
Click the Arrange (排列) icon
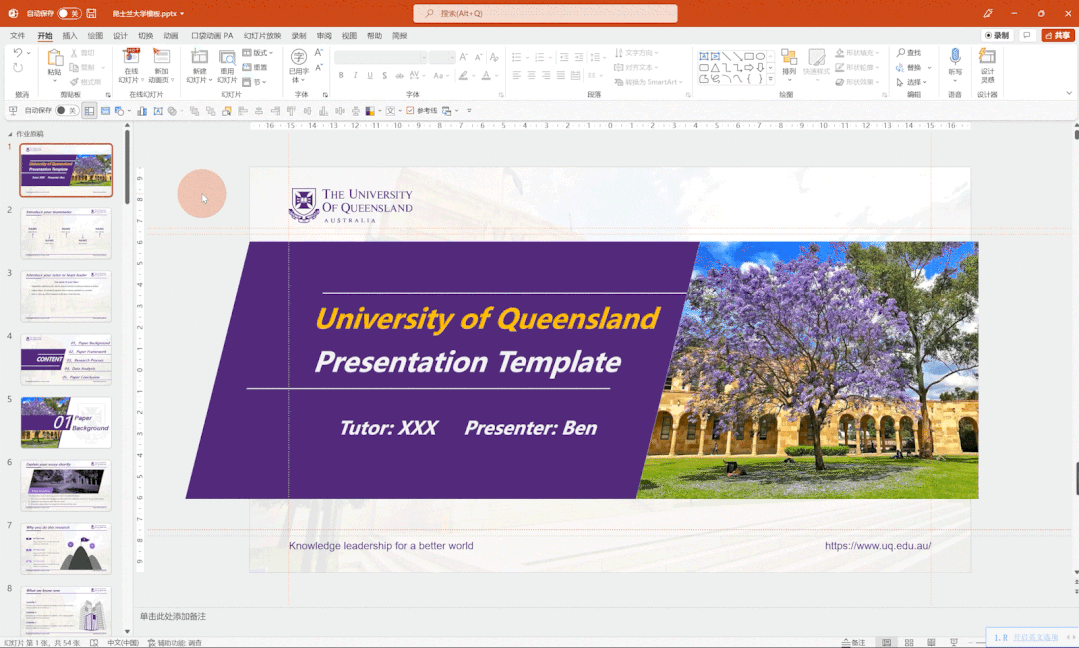coord(789,57)
